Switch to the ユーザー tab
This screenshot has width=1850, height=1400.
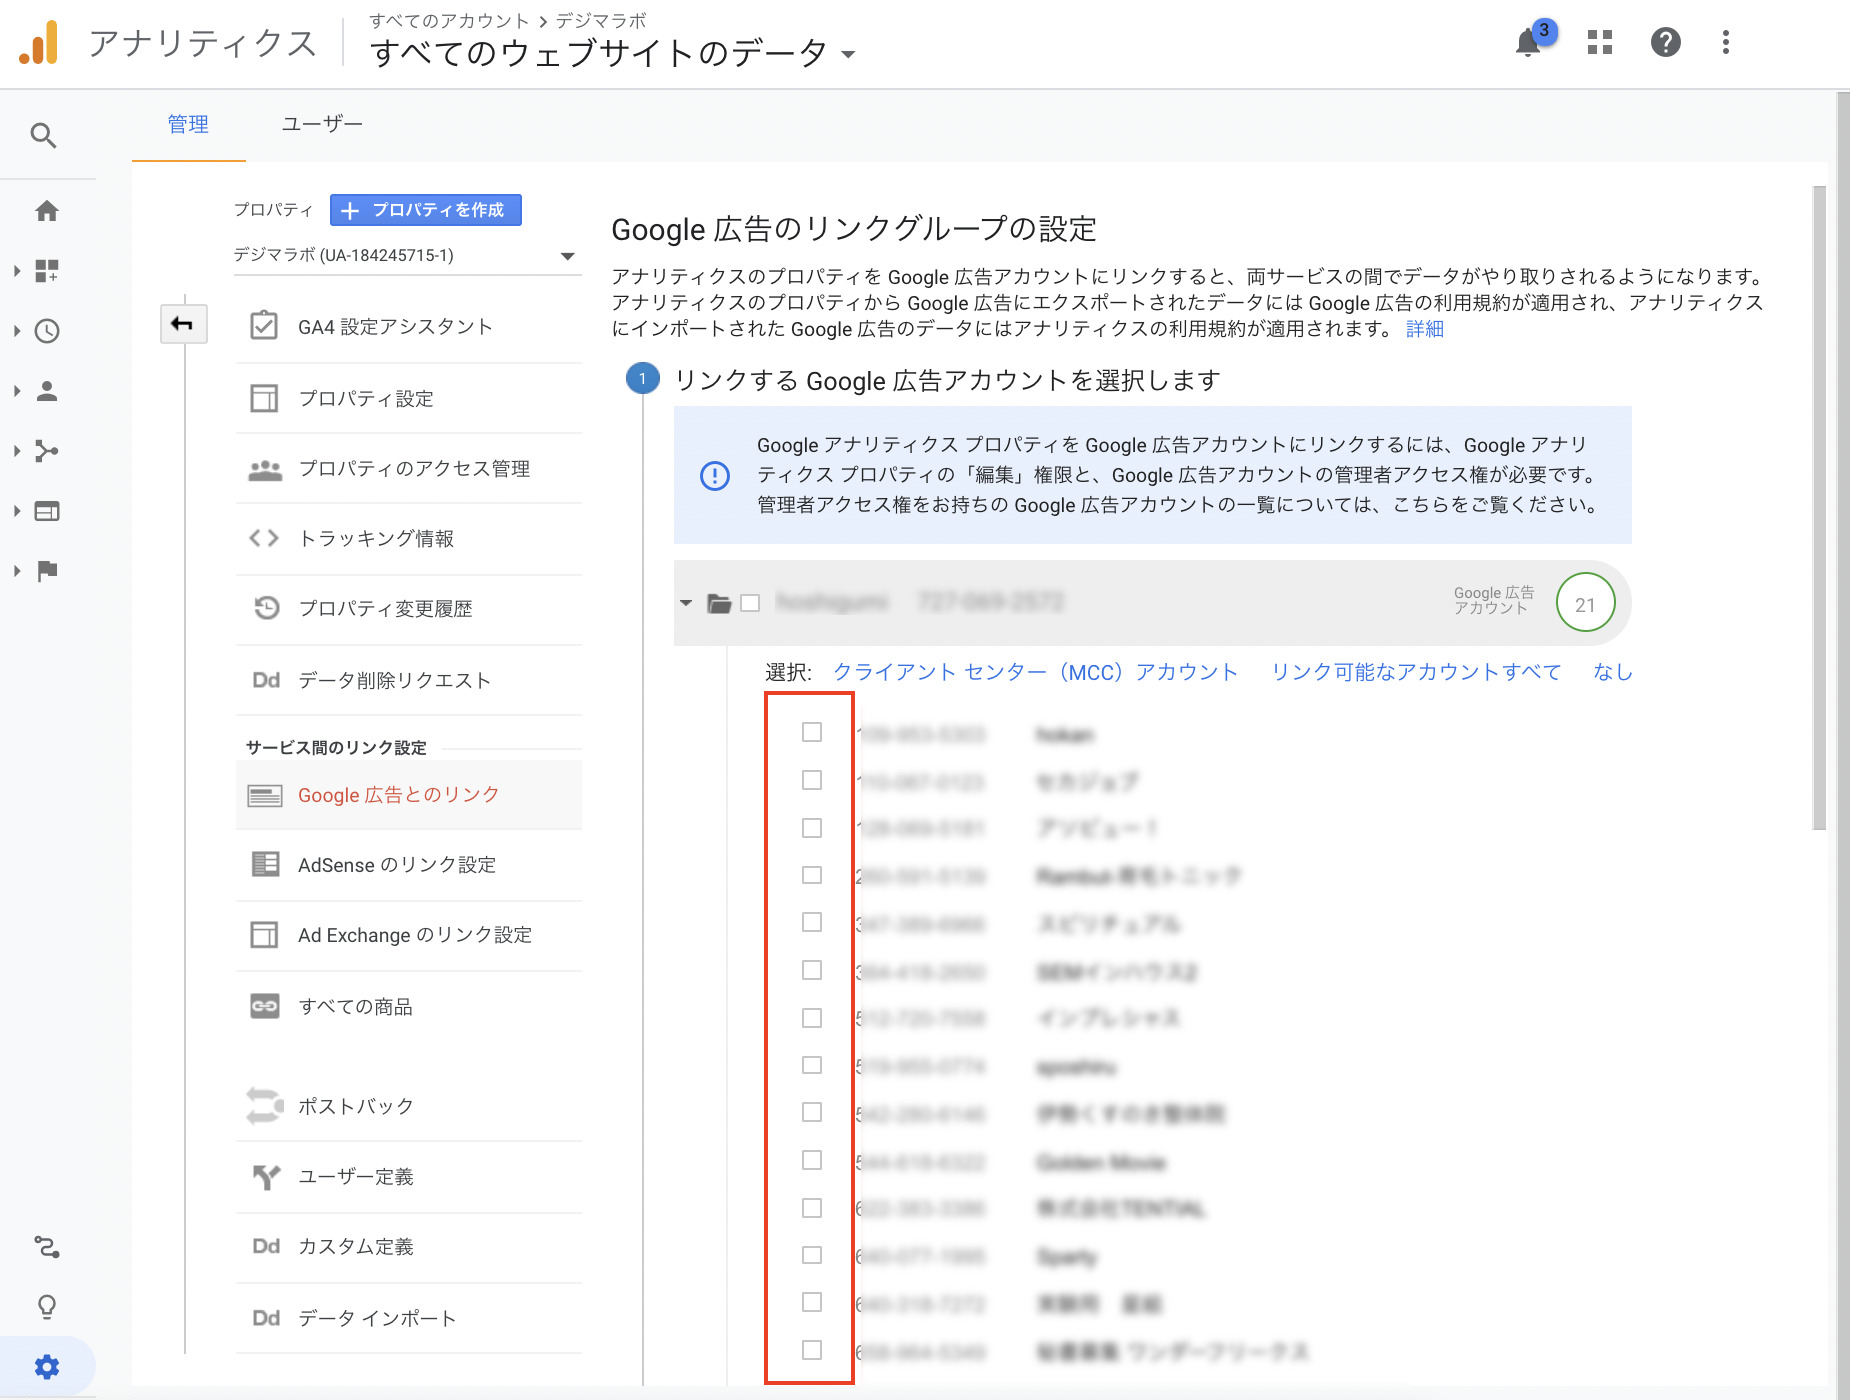pos(320,124)
